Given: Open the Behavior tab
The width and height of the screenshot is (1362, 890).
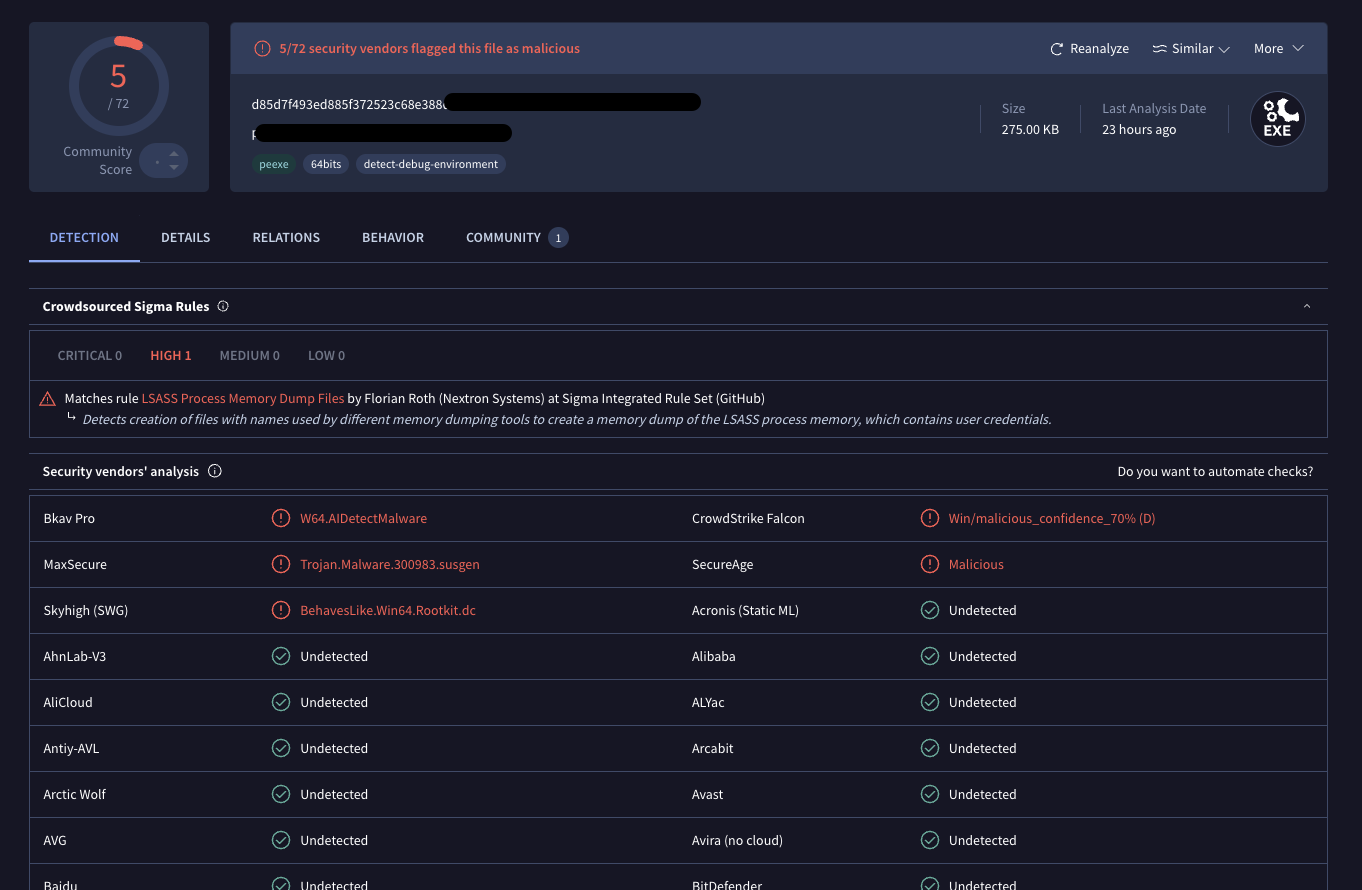Looking at the screenshot, I should pos(392,237).
